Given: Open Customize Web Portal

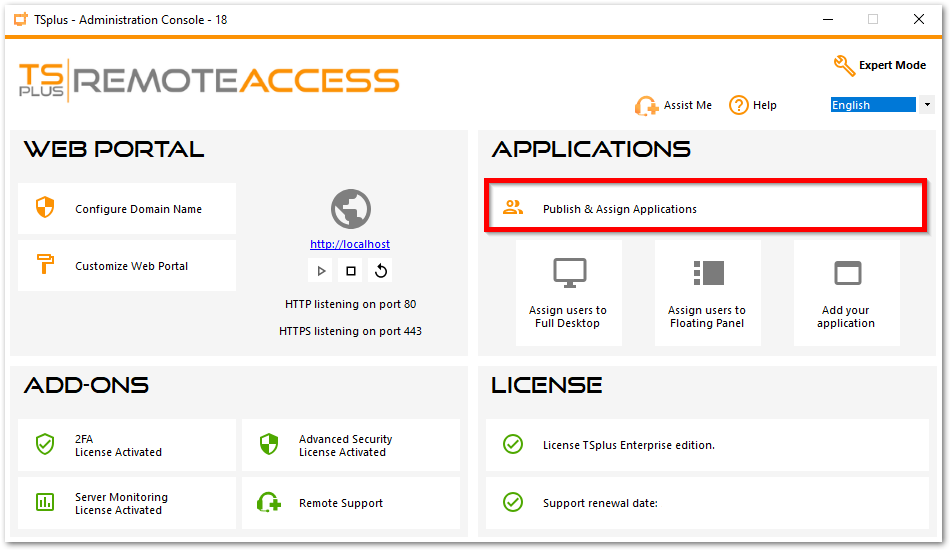Looking at the screenshot, I should coord(127,266).
